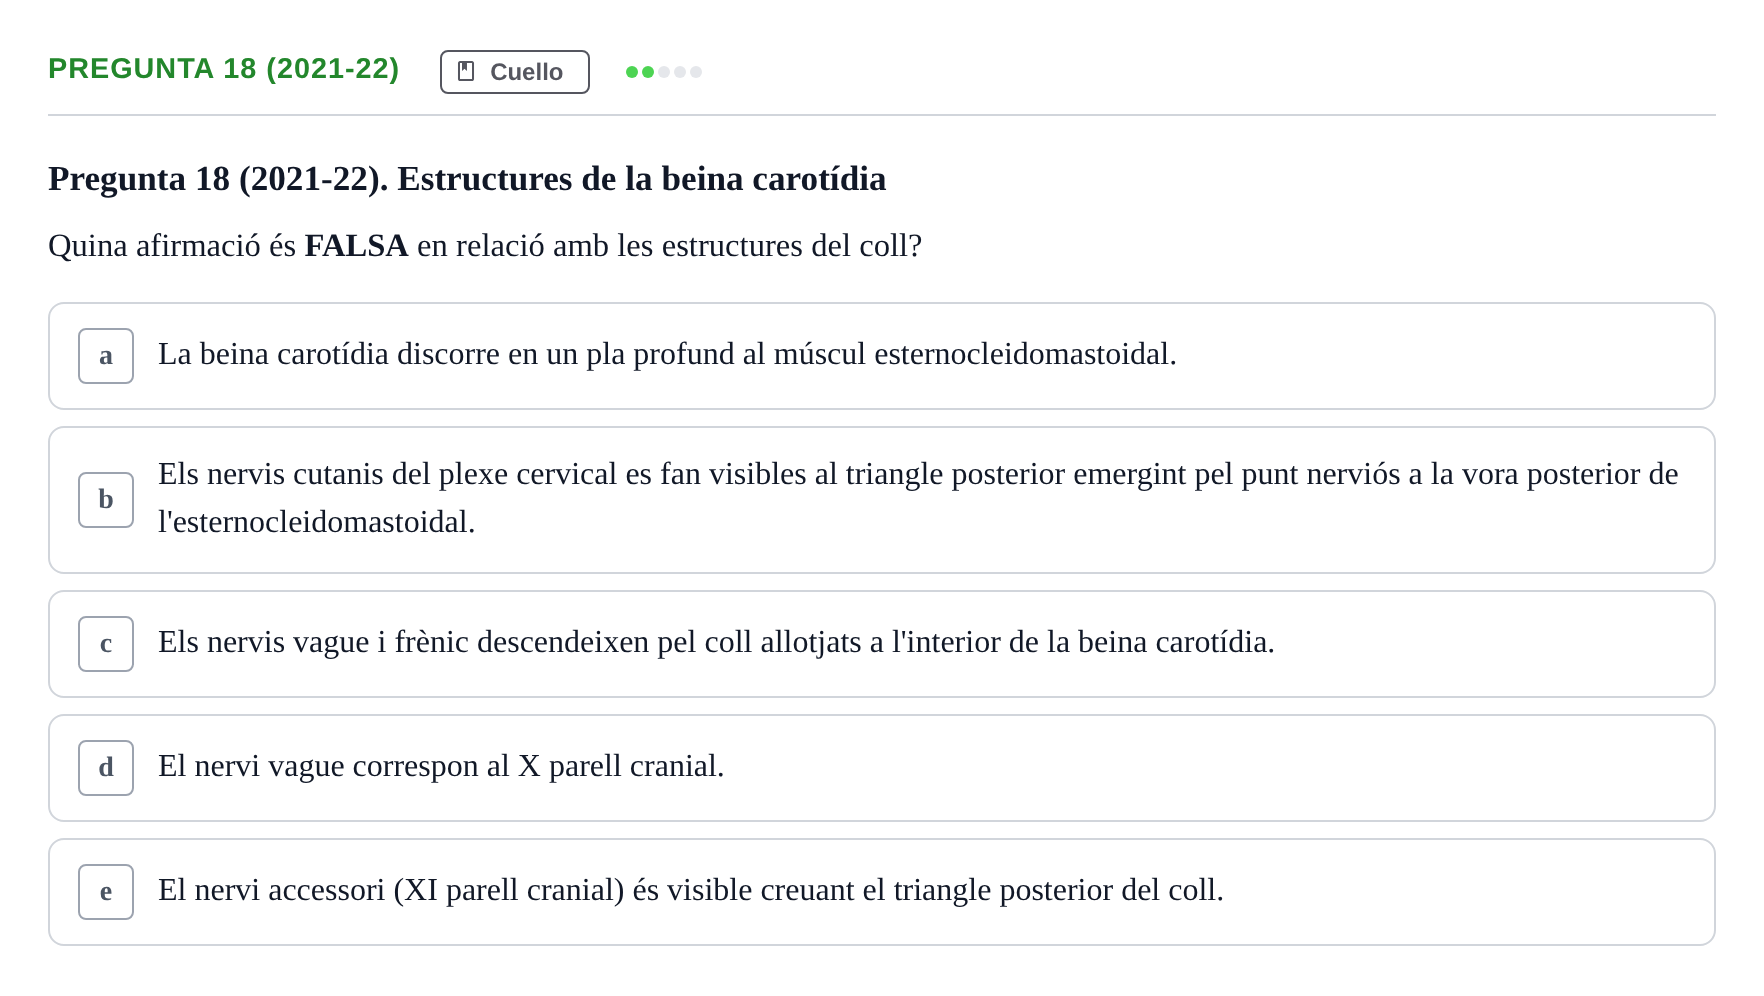Viewport: 1764px width, 996px height.
Task: Select answer letter box b
Action: click(x=106, y=500)
